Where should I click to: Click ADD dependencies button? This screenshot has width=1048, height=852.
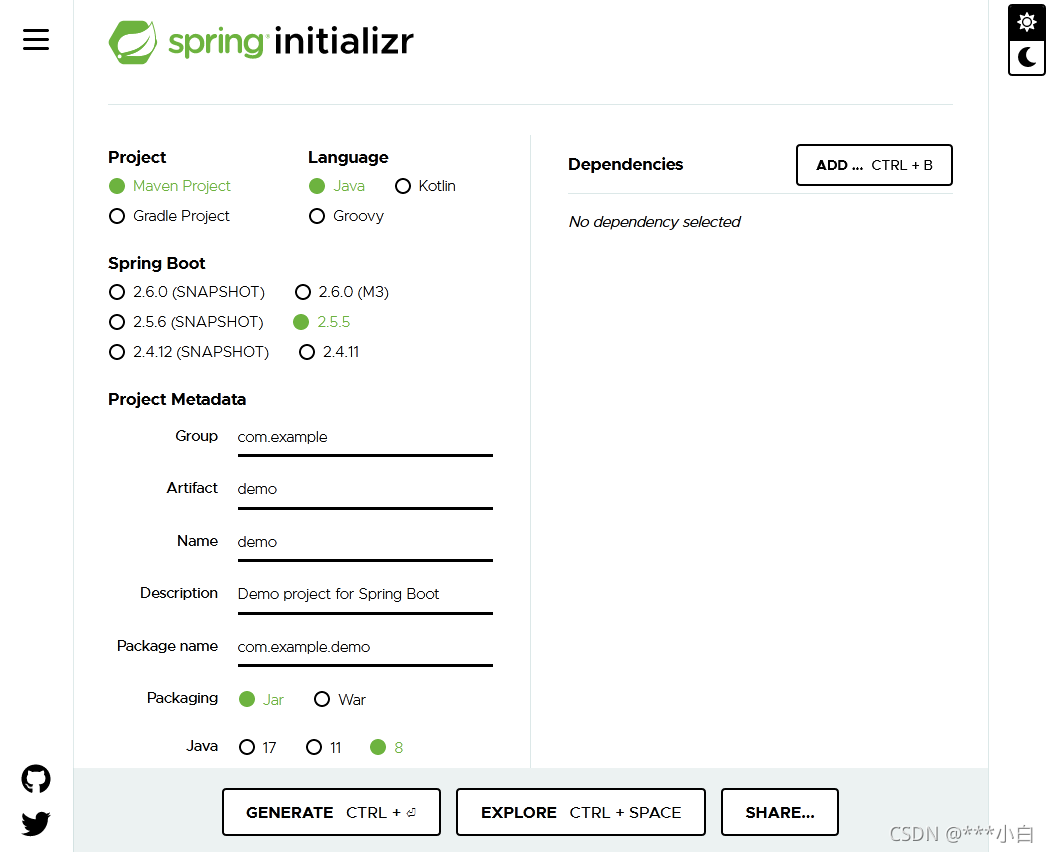pyautogui.click(x=874, y=165)
